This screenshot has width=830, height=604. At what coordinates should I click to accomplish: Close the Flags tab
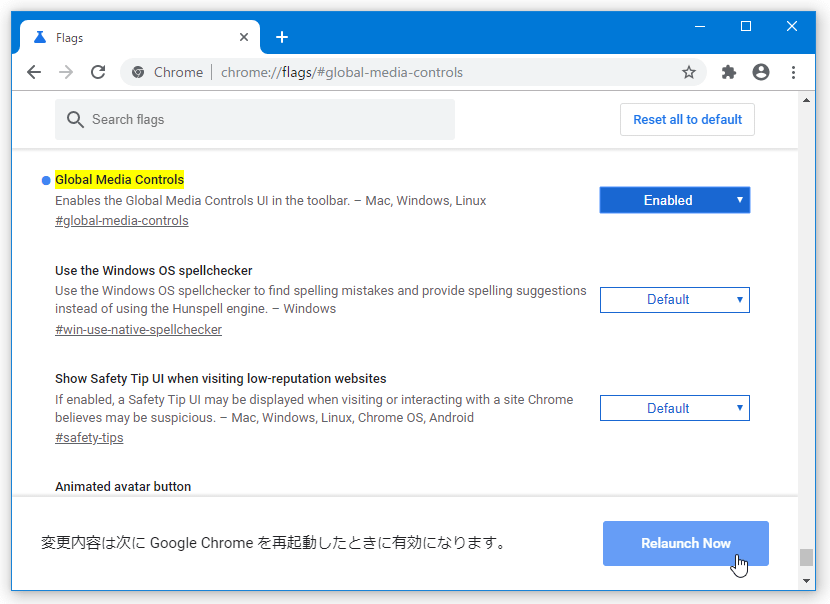[244, 37]
